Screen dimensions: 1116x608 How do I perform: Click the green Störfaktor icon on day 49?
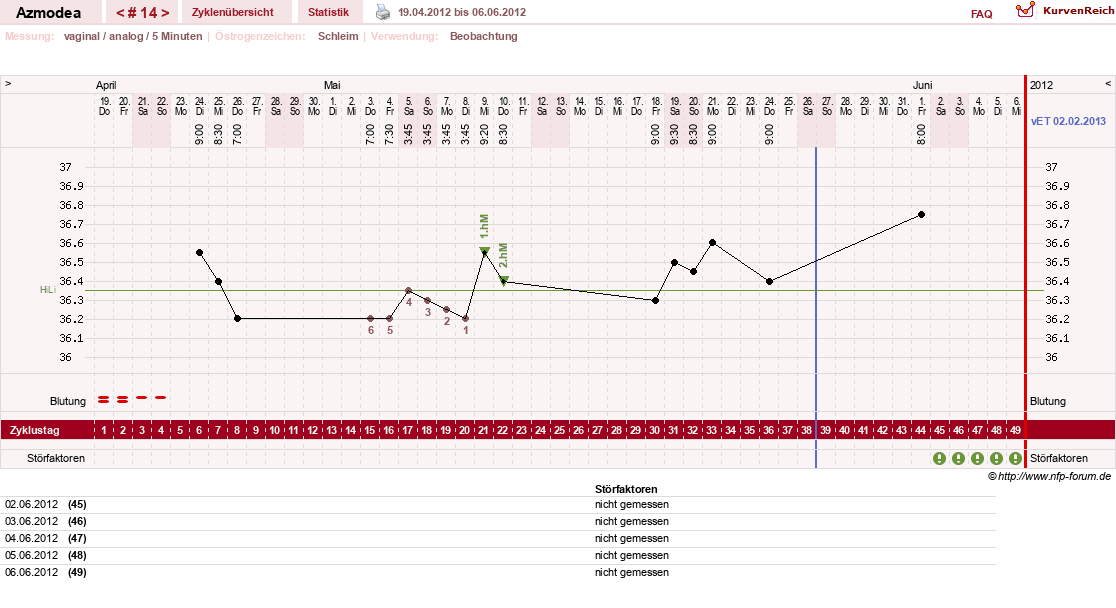tap(1016, 458)
